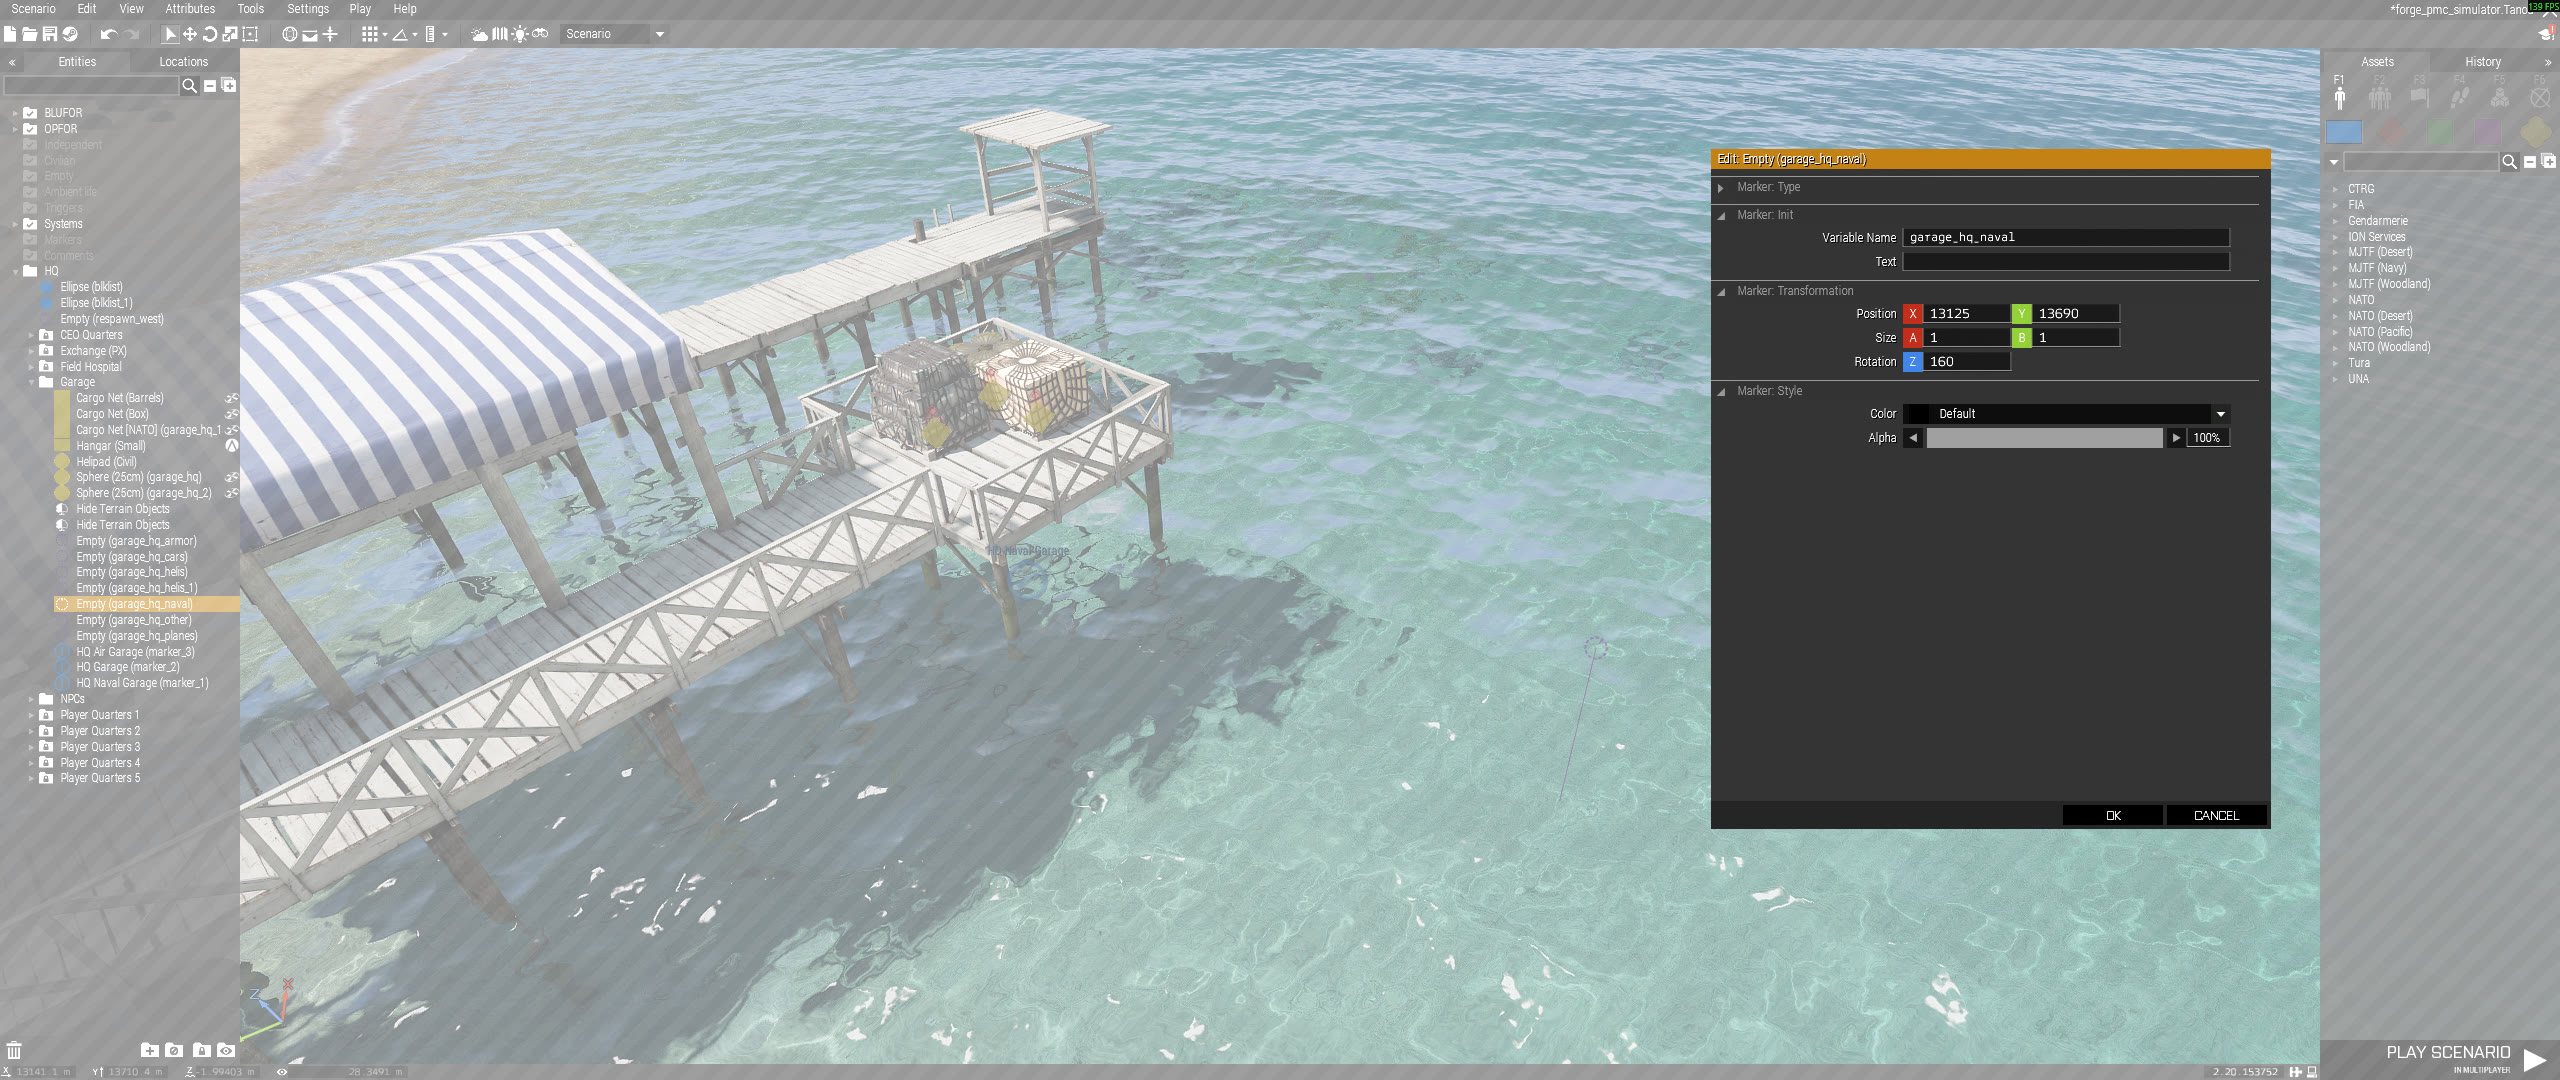Open a scenario using the folder icon
The width and height of the screenshot is (2560, 1080).
30,34
